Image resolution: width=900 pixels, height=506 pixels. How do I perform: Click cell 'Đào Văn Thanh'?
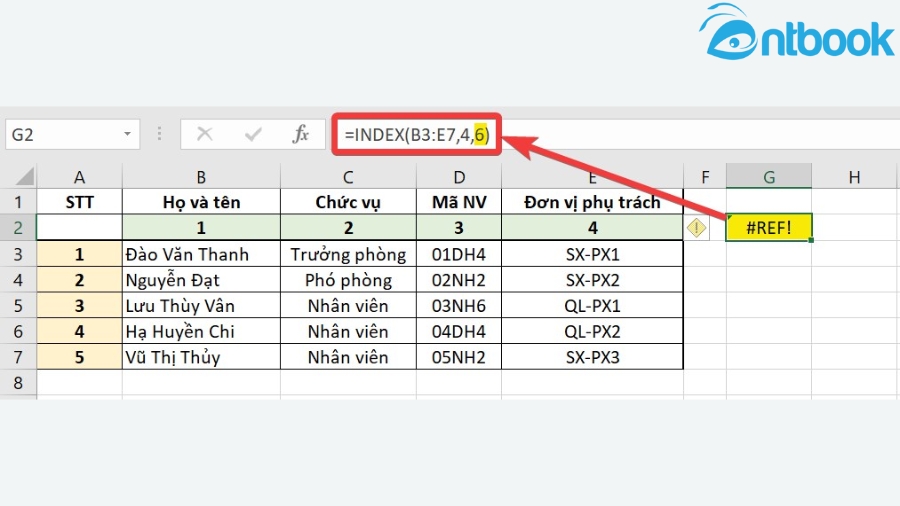tap(201, 254)
